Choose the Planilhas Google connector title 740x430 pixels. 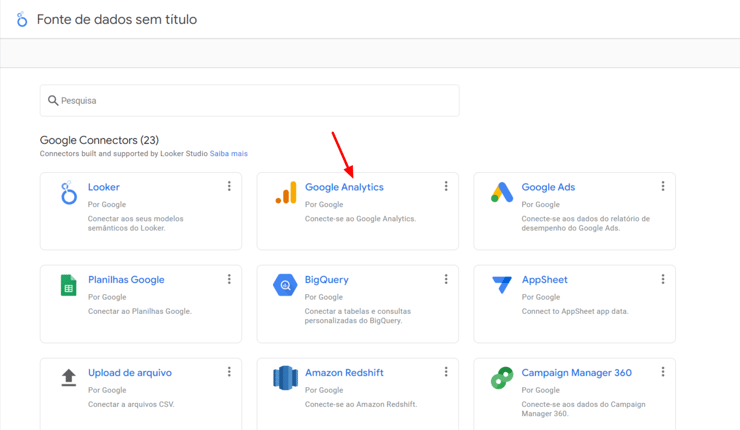pos(126,280)
